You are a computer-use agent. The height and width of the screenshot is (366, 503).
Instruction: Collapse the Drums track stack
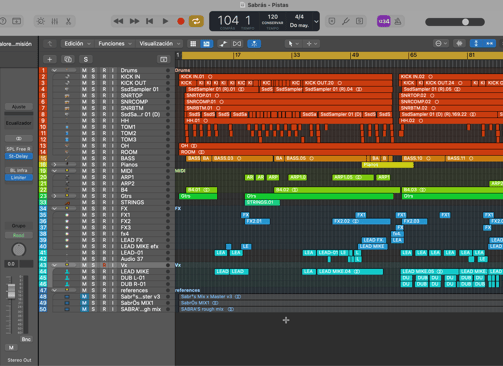54,70
